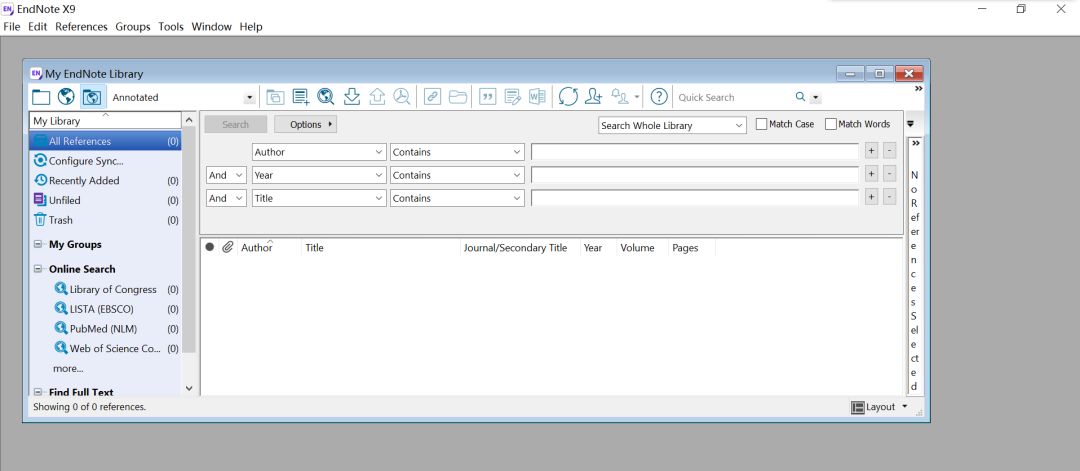Switch to Local Library Mode icon
1080x471 pixels.
pyautogui.click(x=41, y=97)
